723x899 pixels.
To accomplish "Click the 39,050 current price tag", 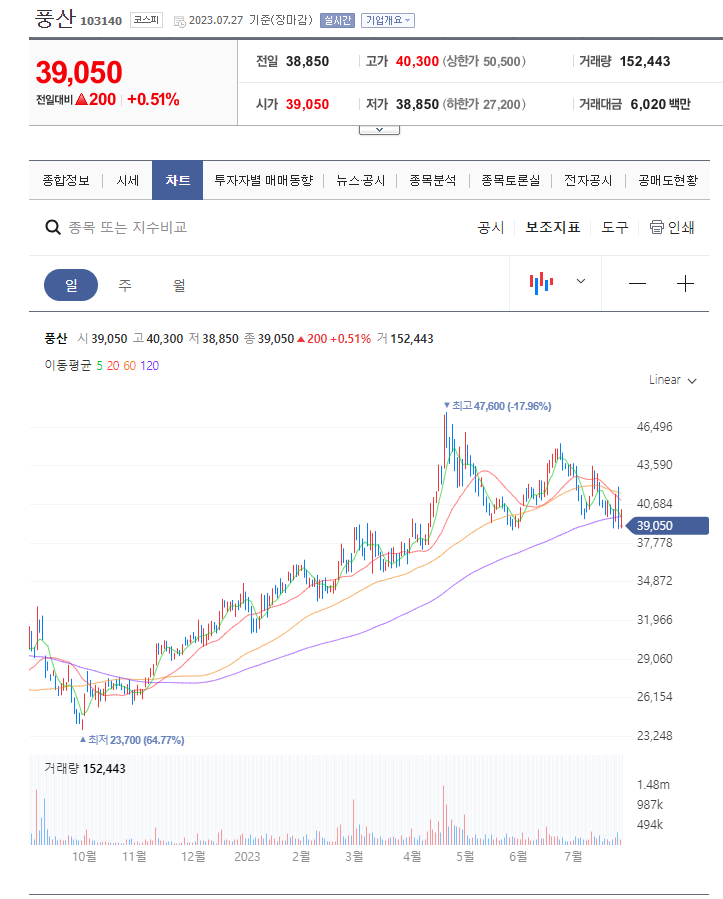I will [667, 526].
